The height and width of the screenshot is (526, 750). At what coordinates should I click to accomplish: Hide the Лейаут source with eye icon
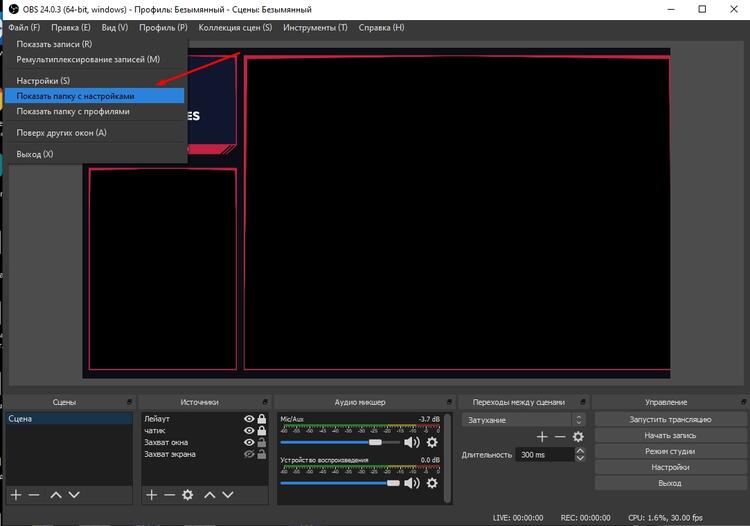click(249, 419)
